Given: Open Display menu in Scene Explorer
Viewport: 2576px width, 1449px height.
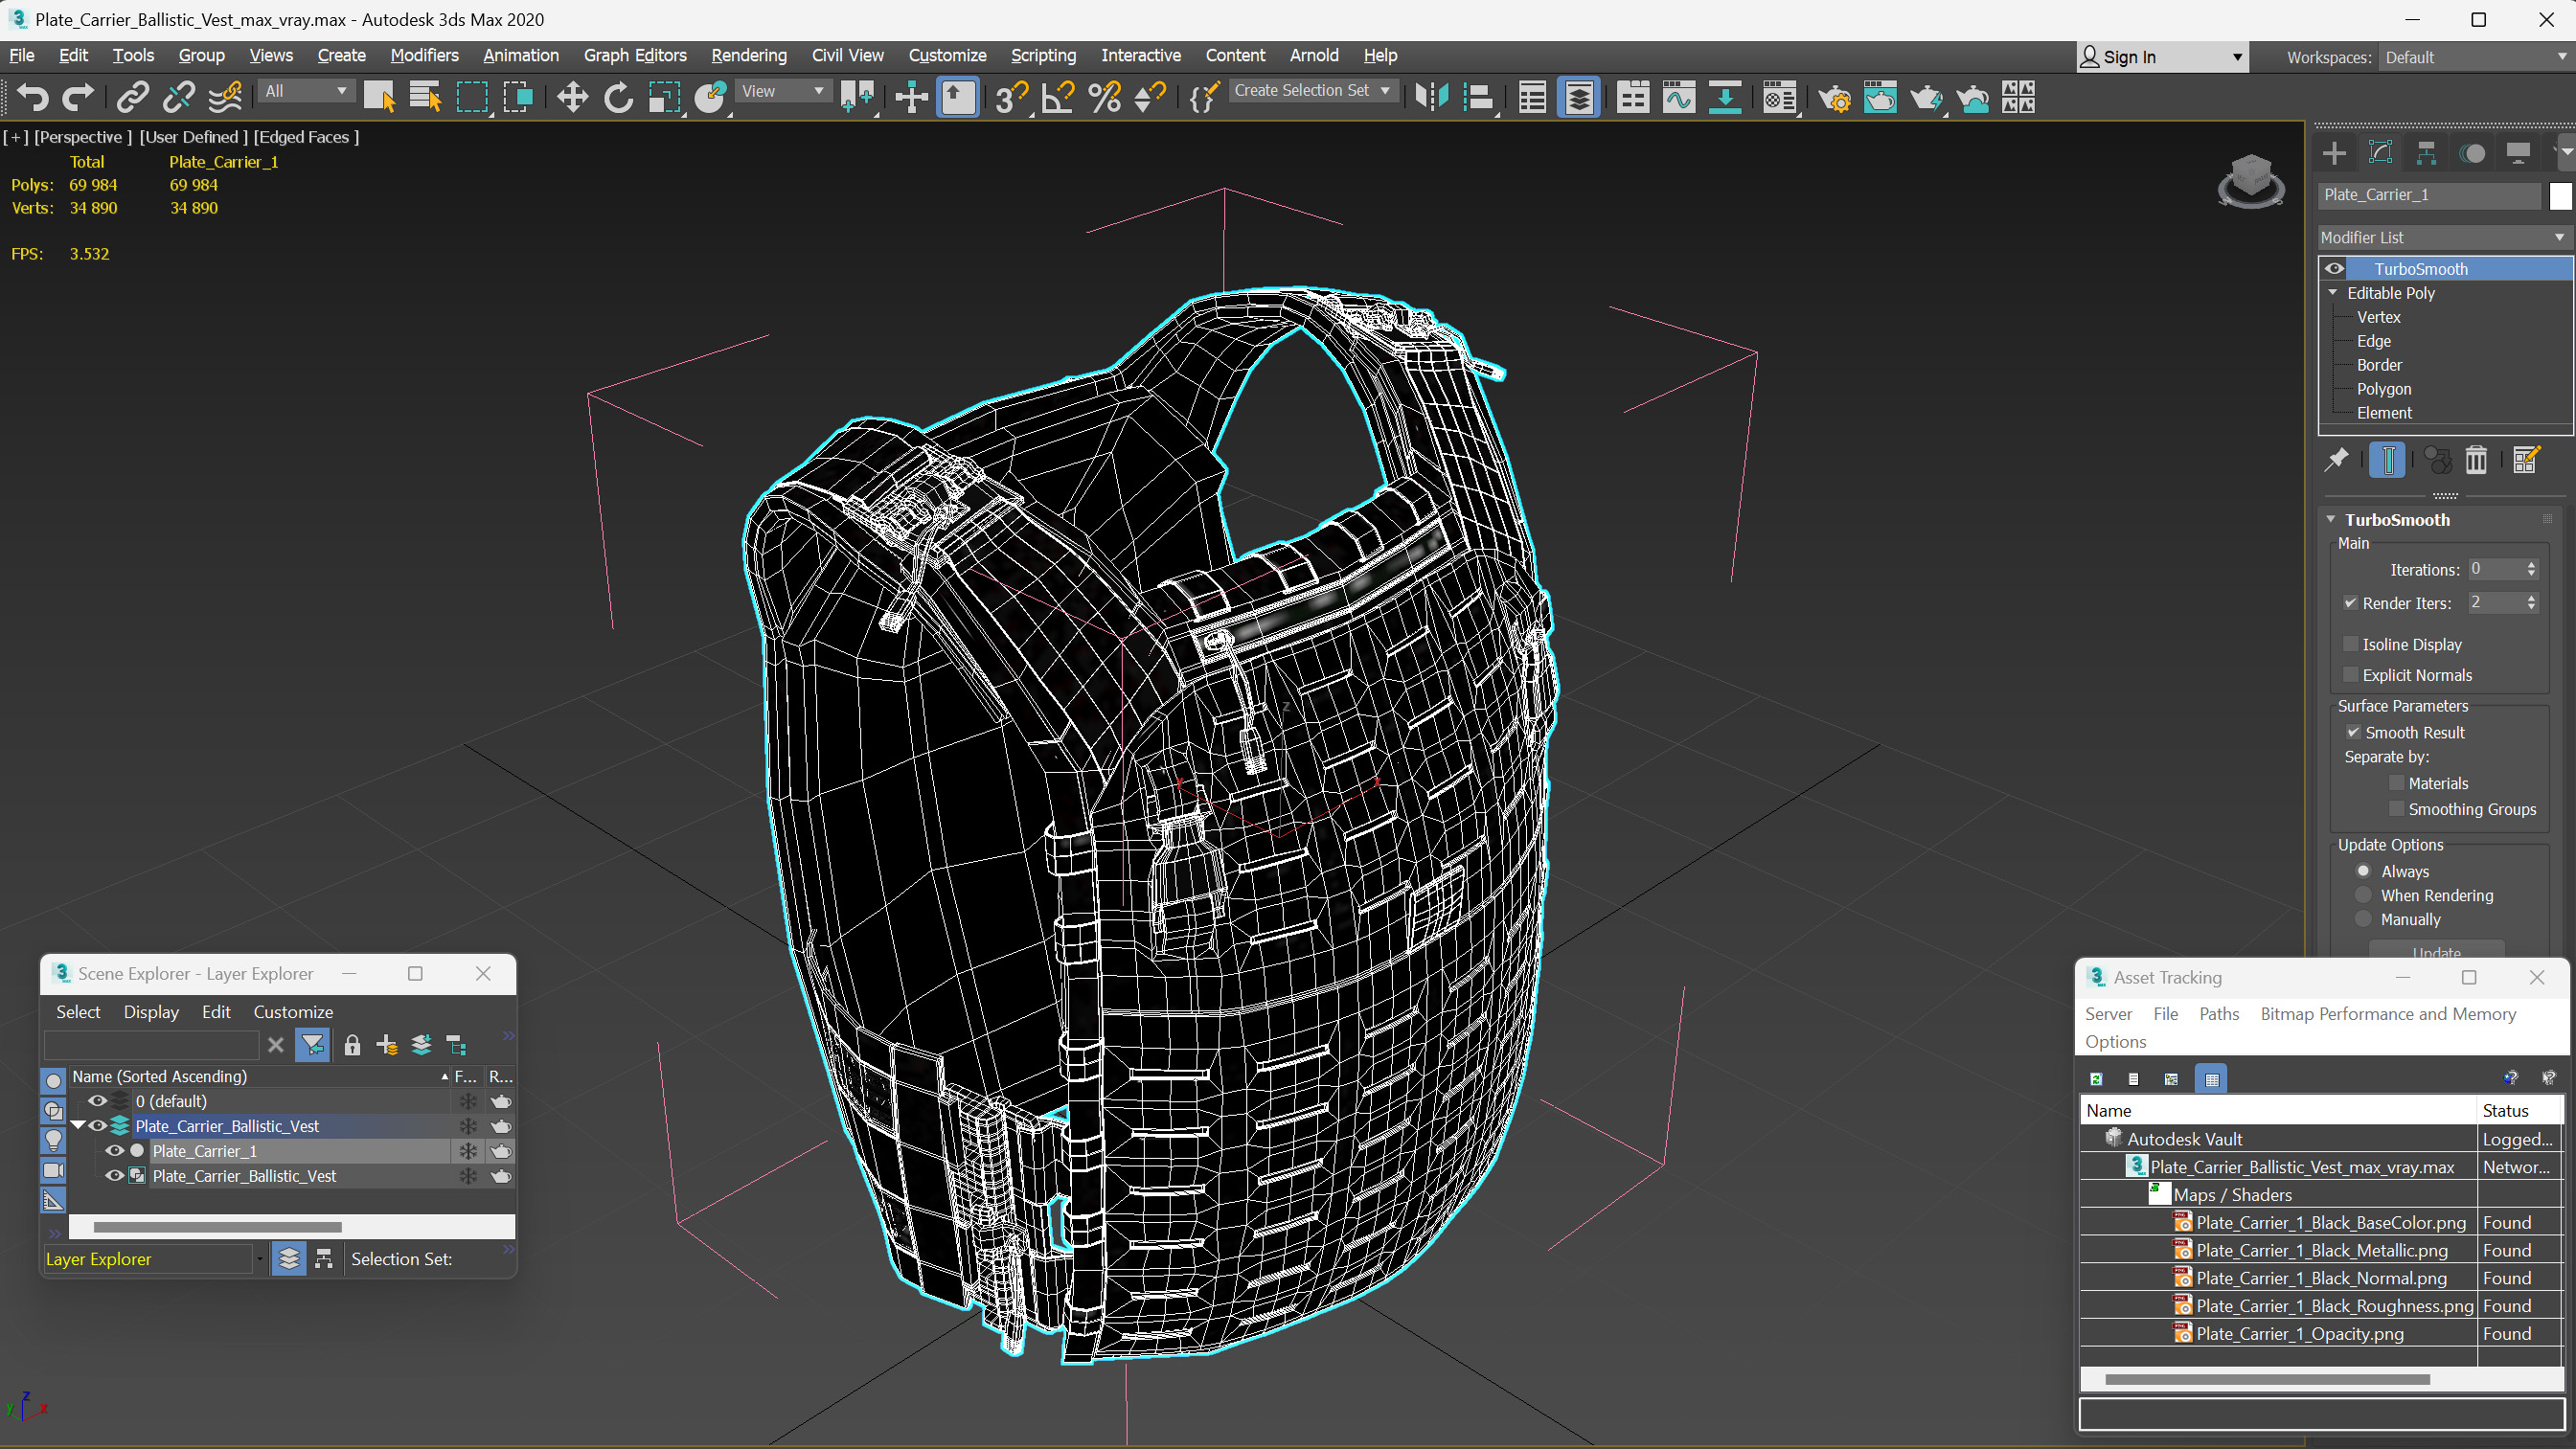Looking at the screenshot, I should coord(151,1012).
